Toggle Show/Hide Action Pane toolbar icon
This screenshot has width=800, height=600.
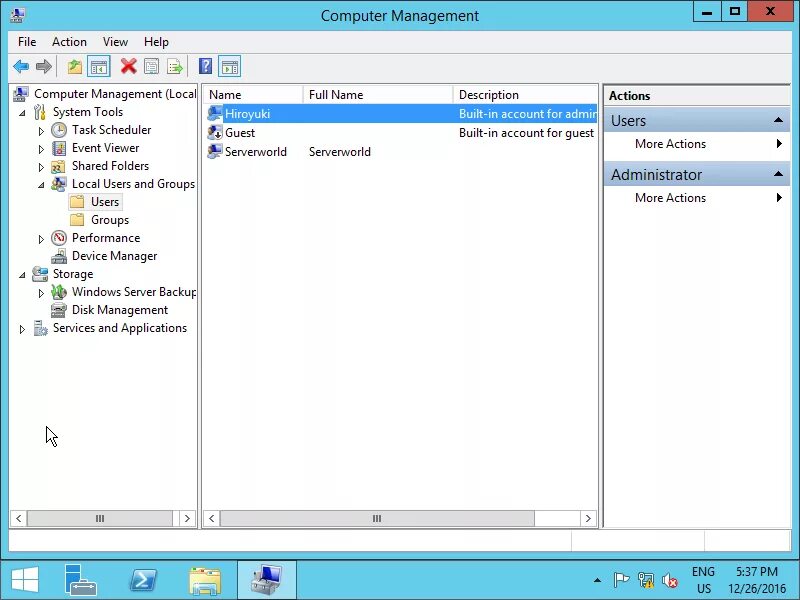[x=230, y=66]
